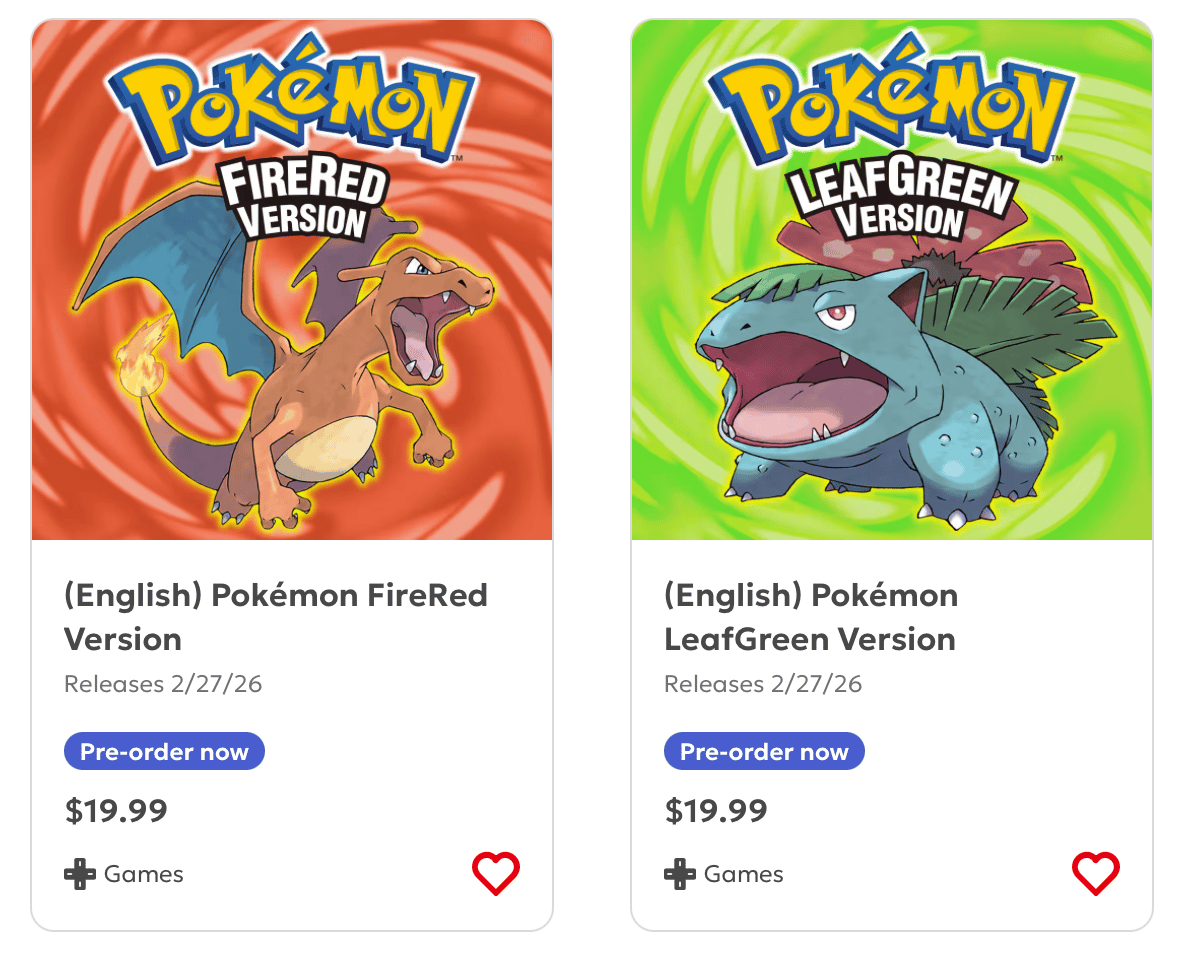Screen dimensions: 1190x958
Task: Select the $19.99 price on LeafGreen card
Action: click(x=716, y=811)
